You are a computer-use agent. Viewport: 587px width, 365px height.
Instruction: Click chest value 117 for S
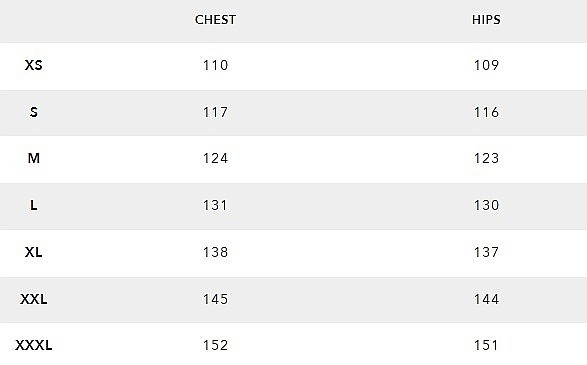point(215,112)
